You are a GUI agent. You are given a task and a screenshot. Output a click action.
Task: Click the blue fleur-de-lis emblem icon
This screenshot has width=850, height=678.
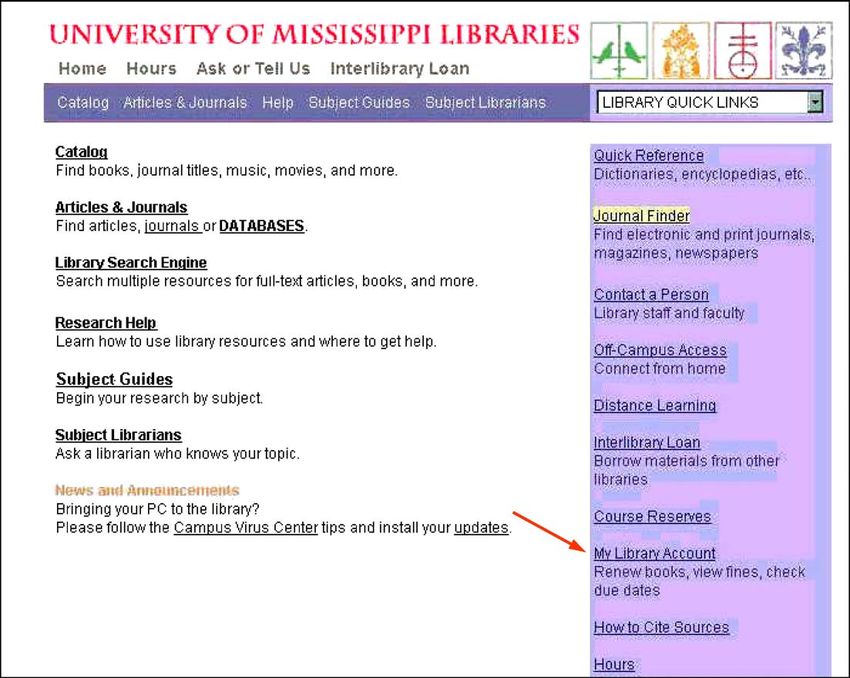coord(804,51)
